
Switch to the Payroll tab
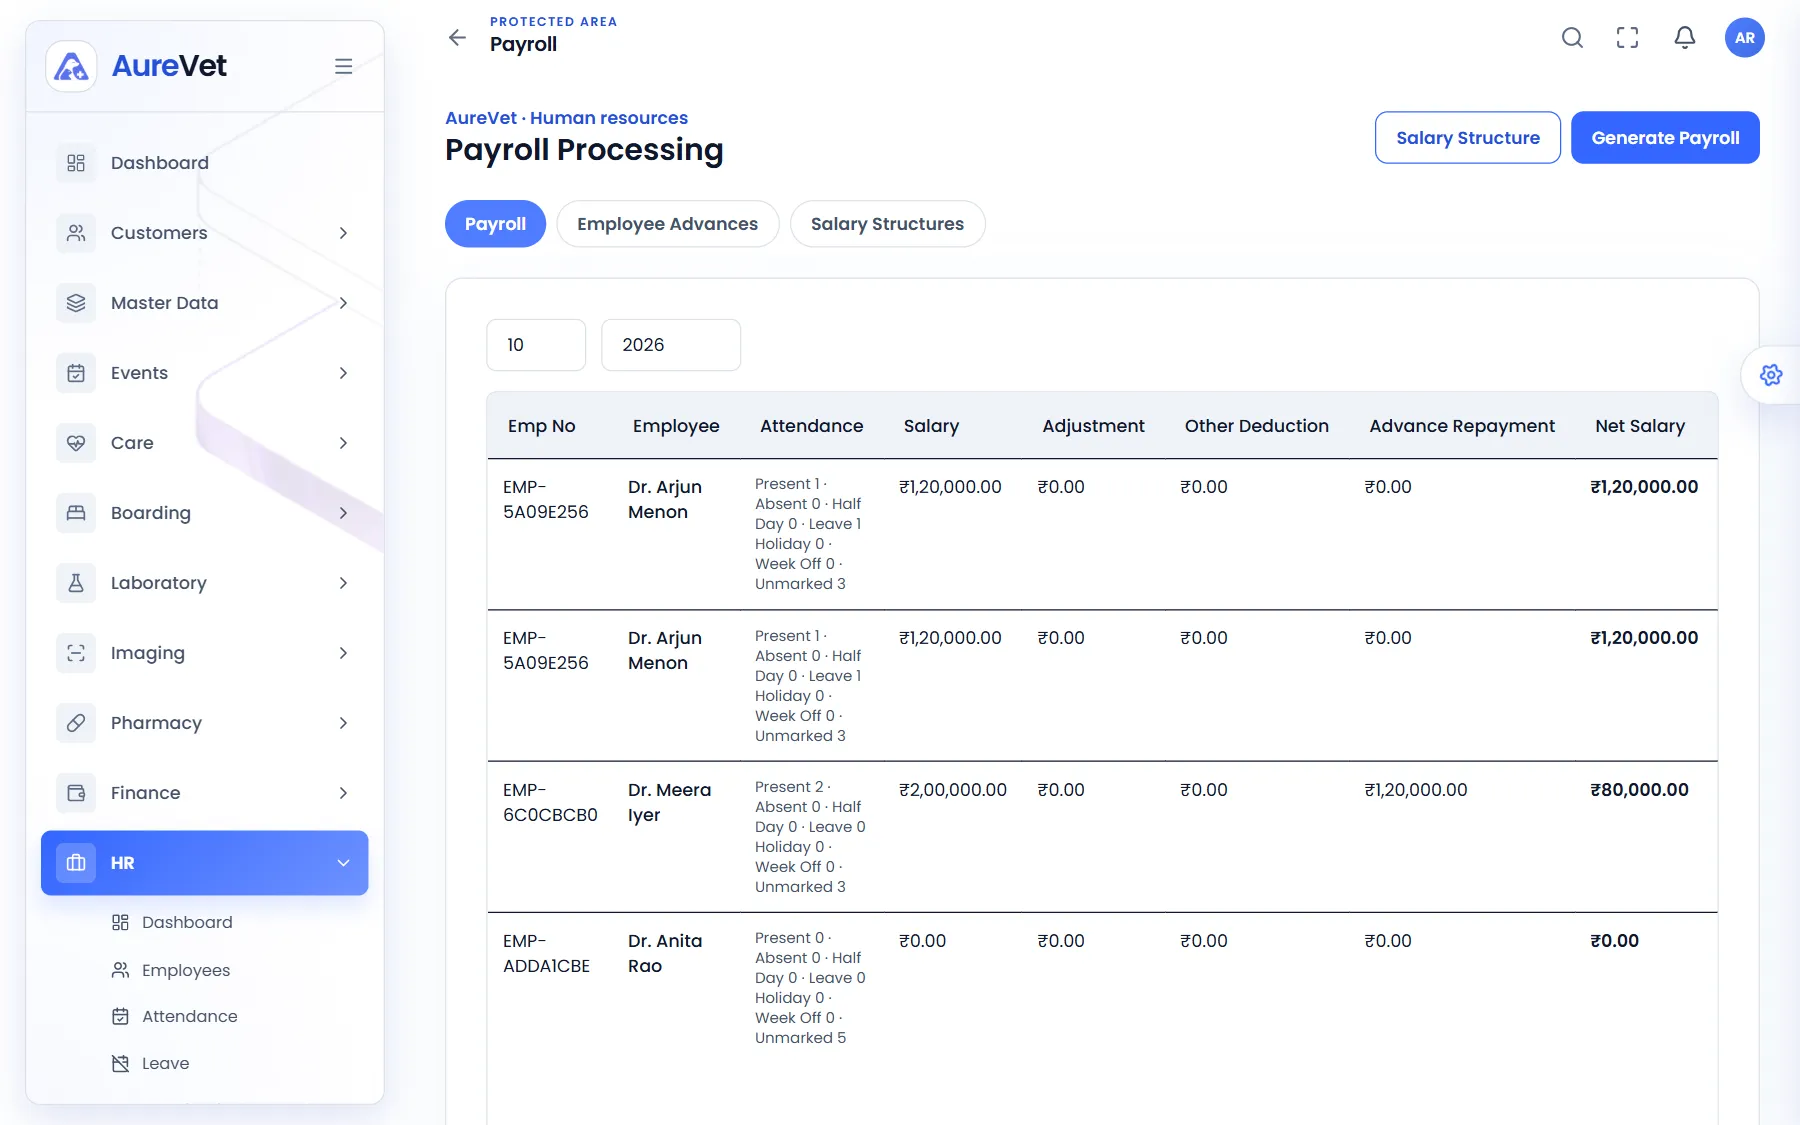pos(495,224)
